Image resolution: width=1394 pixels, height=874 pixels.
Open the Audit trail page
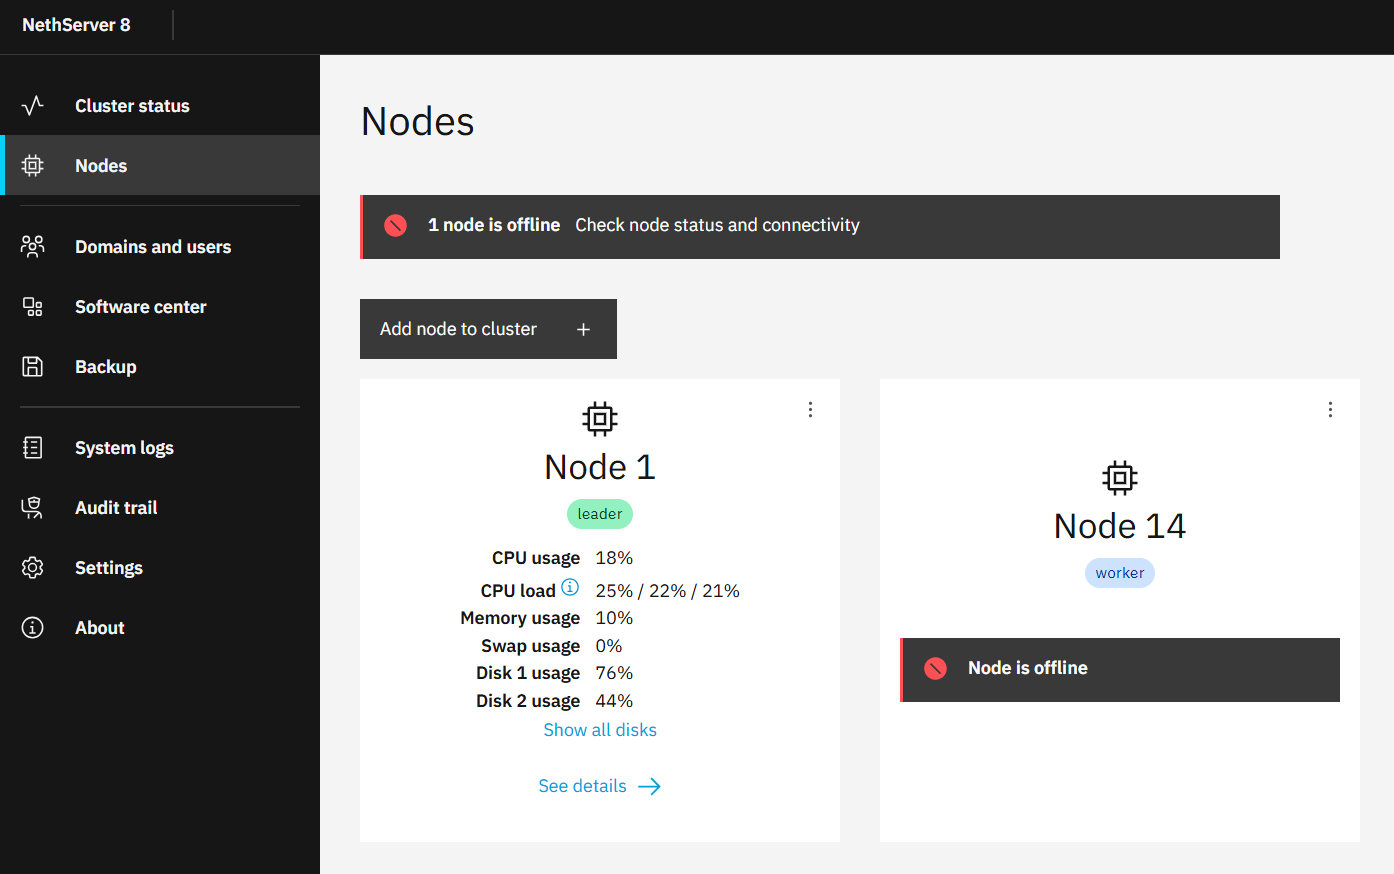[x=160, y=508]
